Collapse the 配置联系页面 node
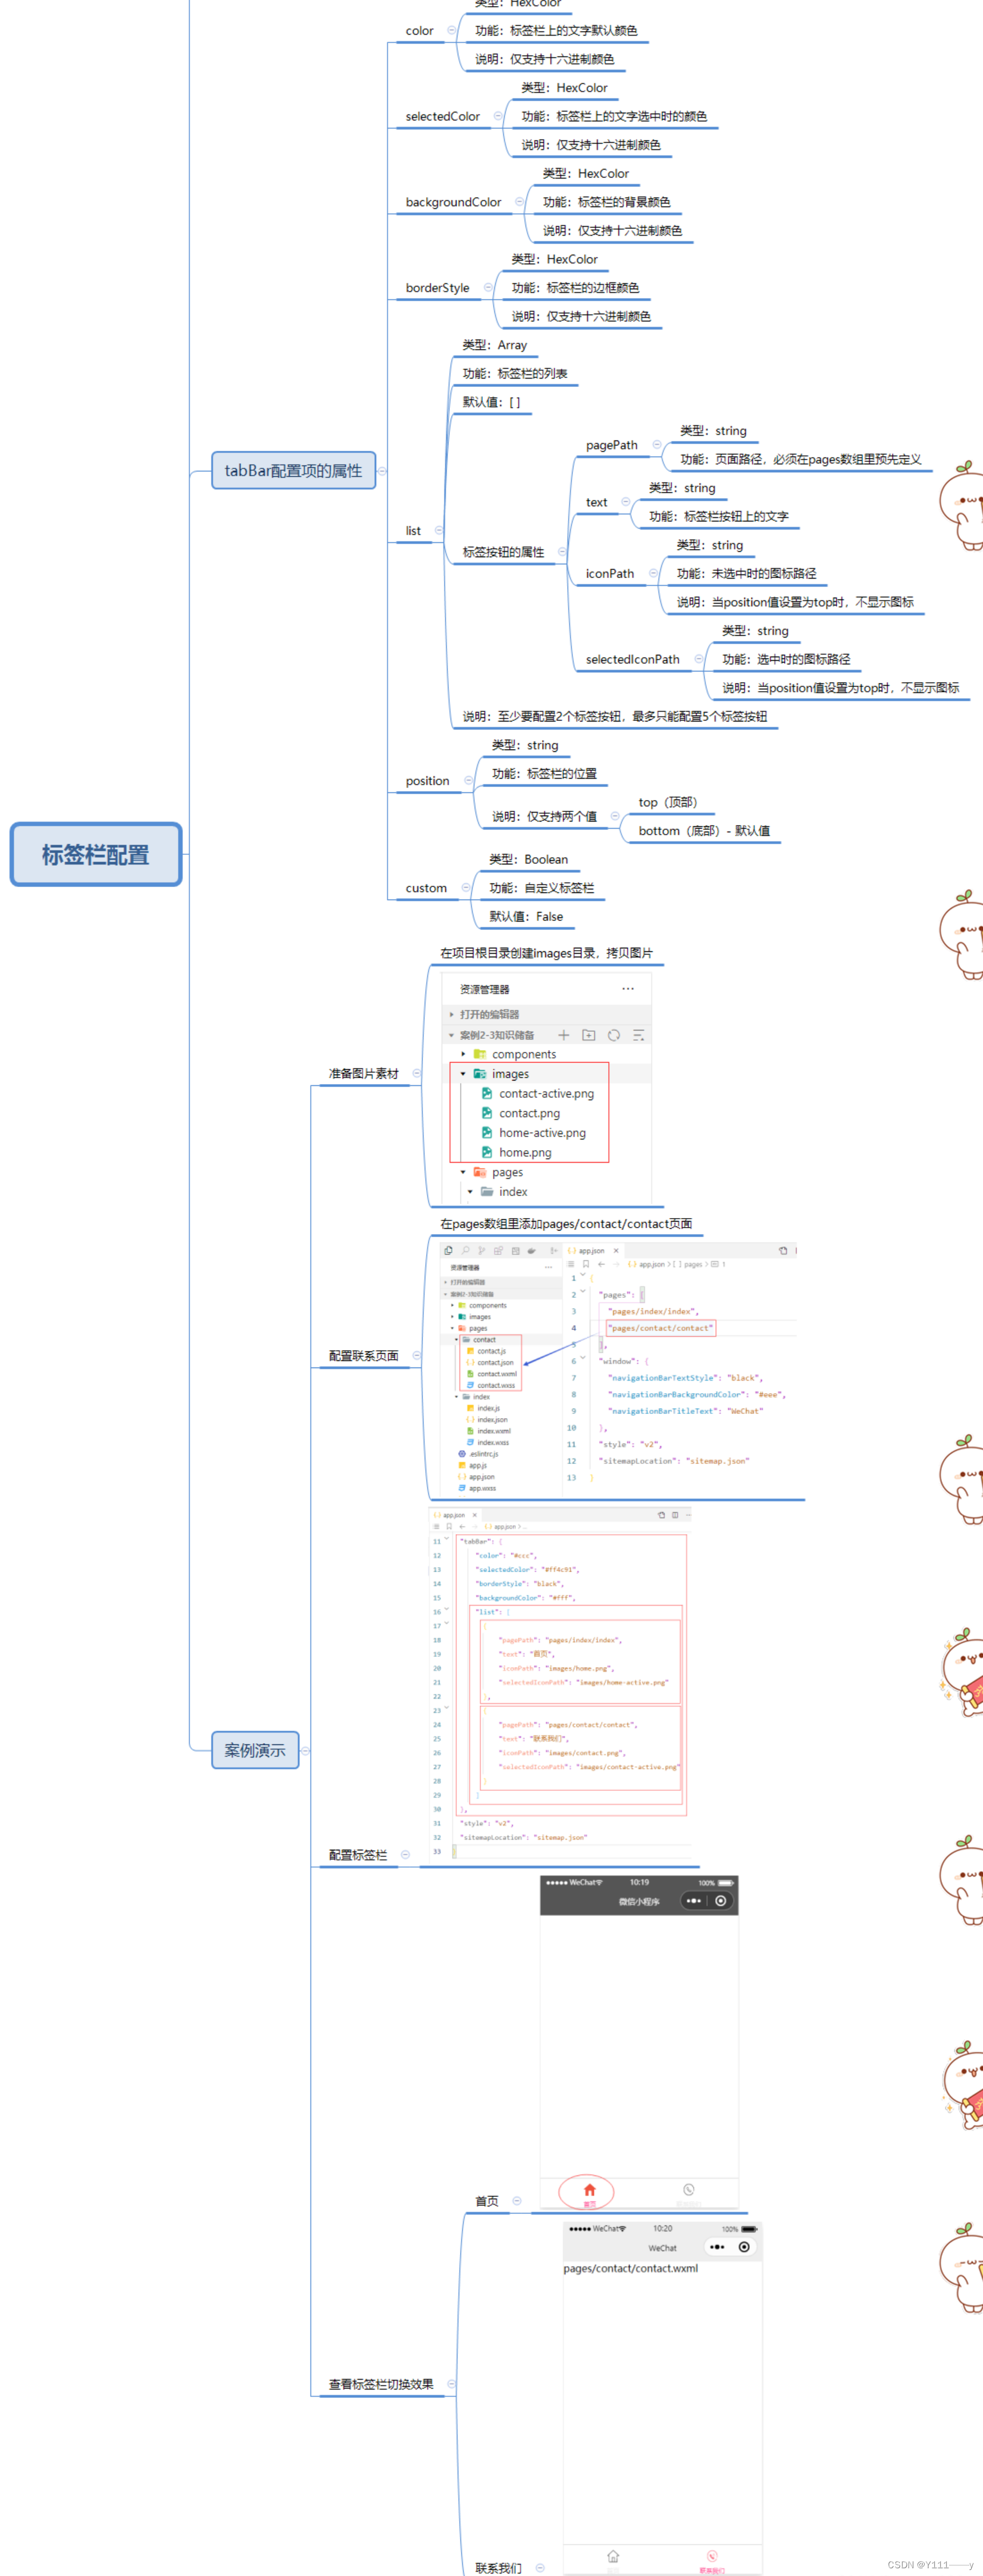 tap(417, 1356)
